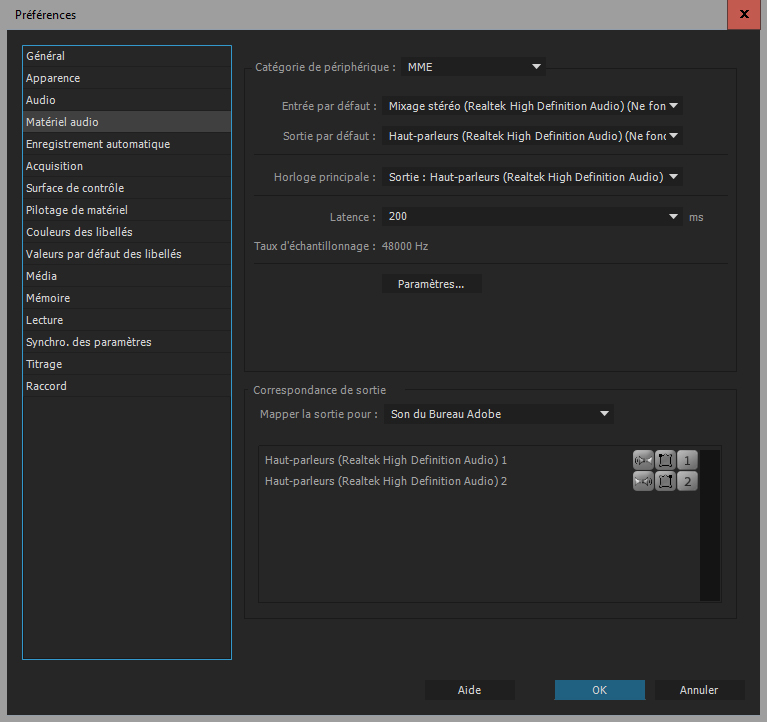Expand the Sortie par défaut dropdown
This screenshot has height=722, width=767.
tap(532, 136)
